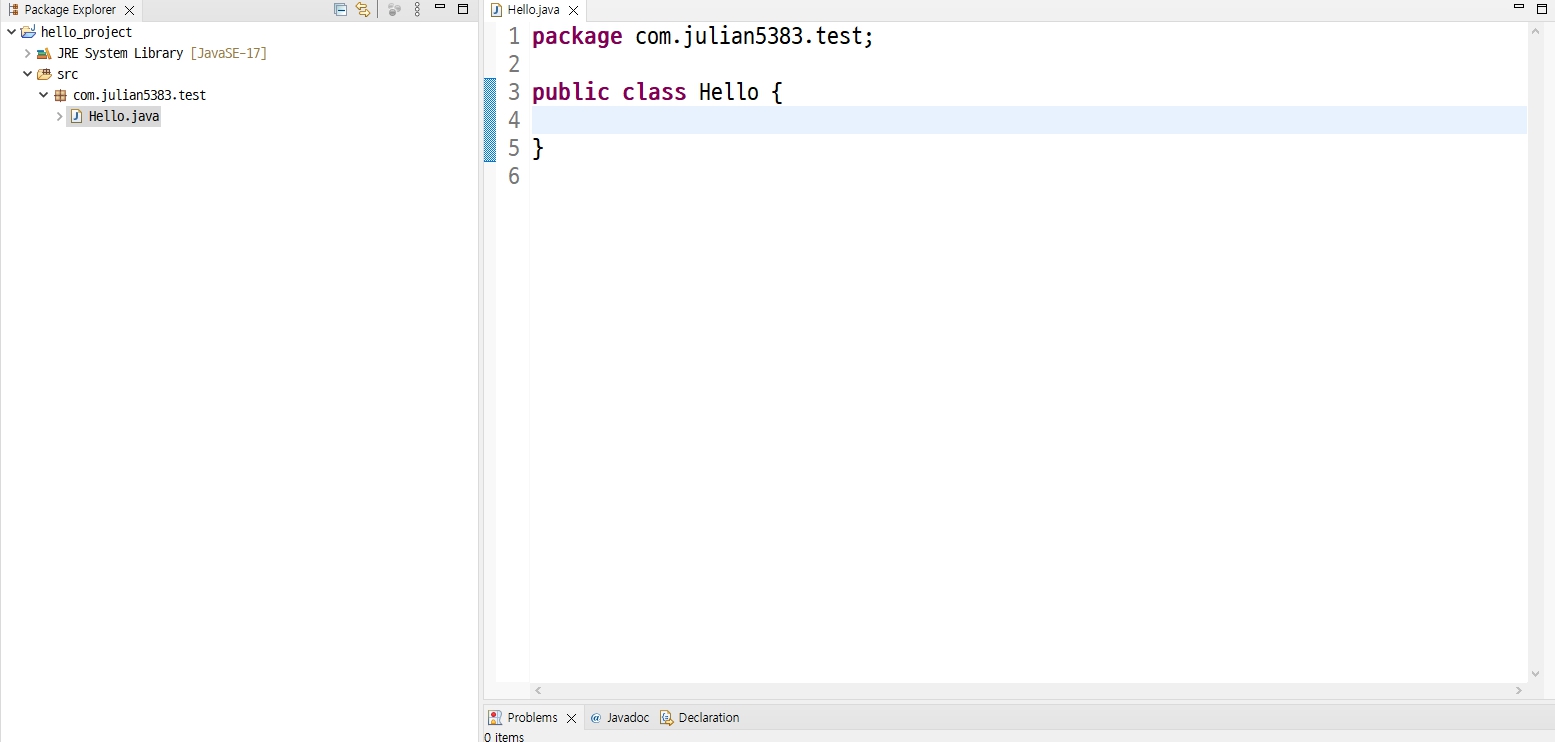Close the Package Explorer tab

[129, 10]
